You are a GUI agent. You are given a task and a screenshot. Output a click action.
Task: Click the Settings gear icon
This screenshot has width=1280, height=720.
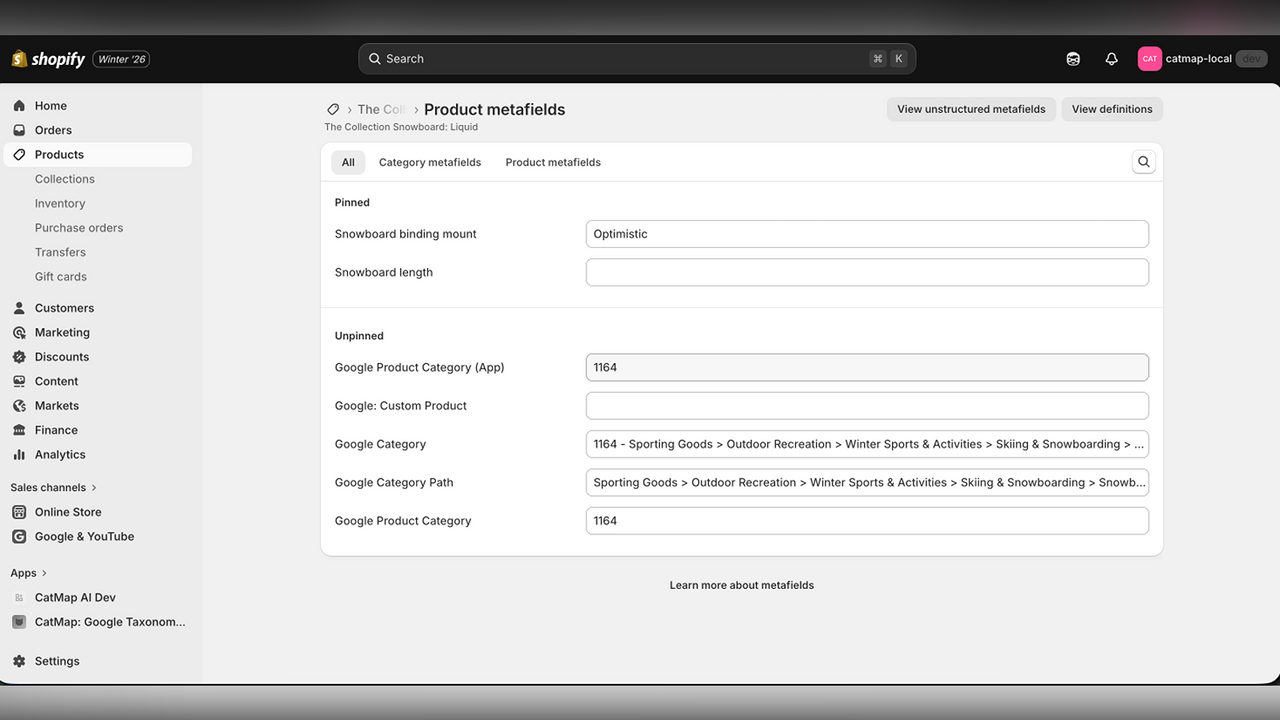point(19,661)
